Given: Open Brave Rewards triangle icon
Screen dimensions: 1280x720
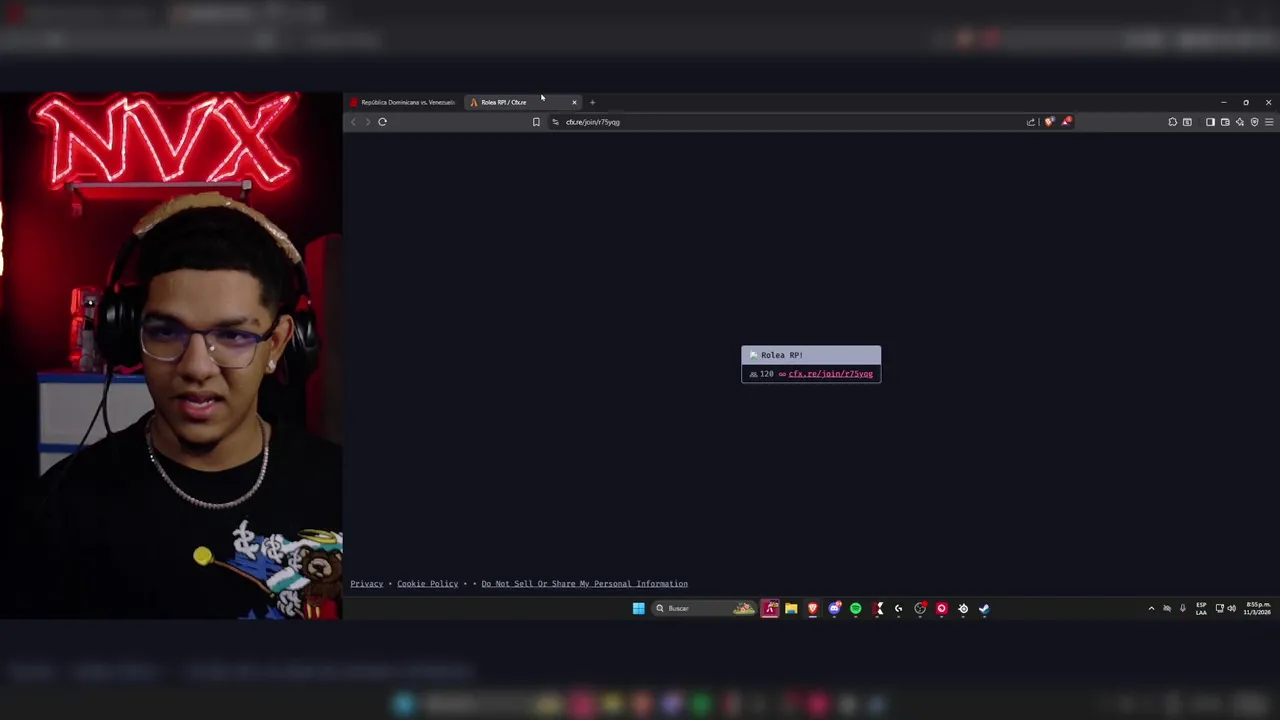Looking at the screenshot, I should click(x=1067, y=122).
